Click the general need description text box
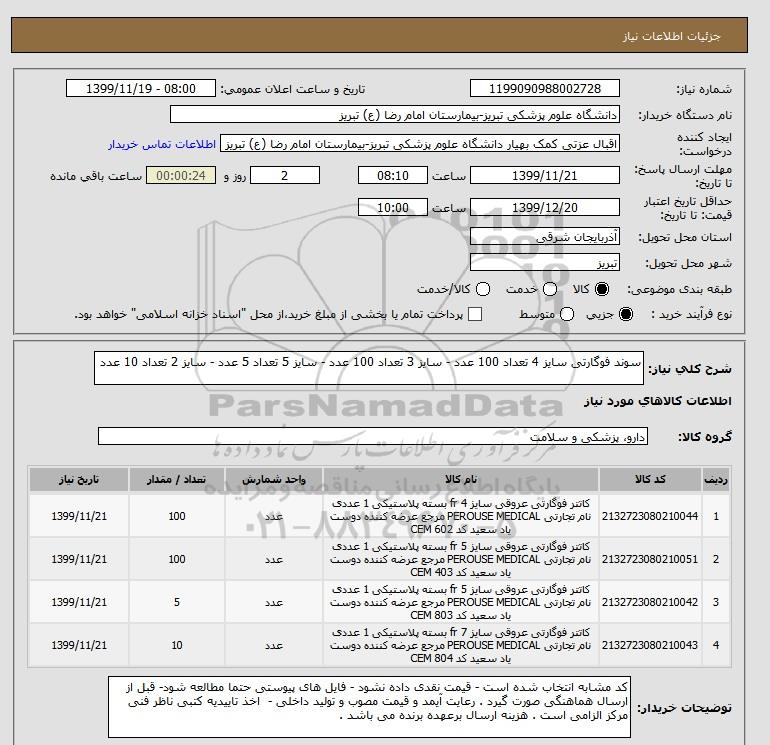 coord(369,368)
